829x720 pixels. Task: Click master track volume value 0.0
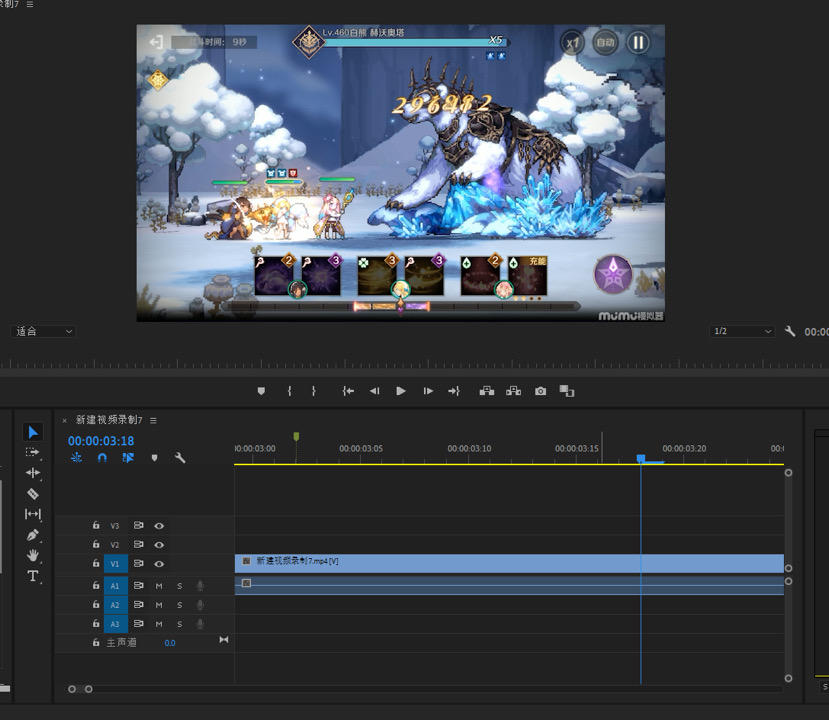coord(170,643)
